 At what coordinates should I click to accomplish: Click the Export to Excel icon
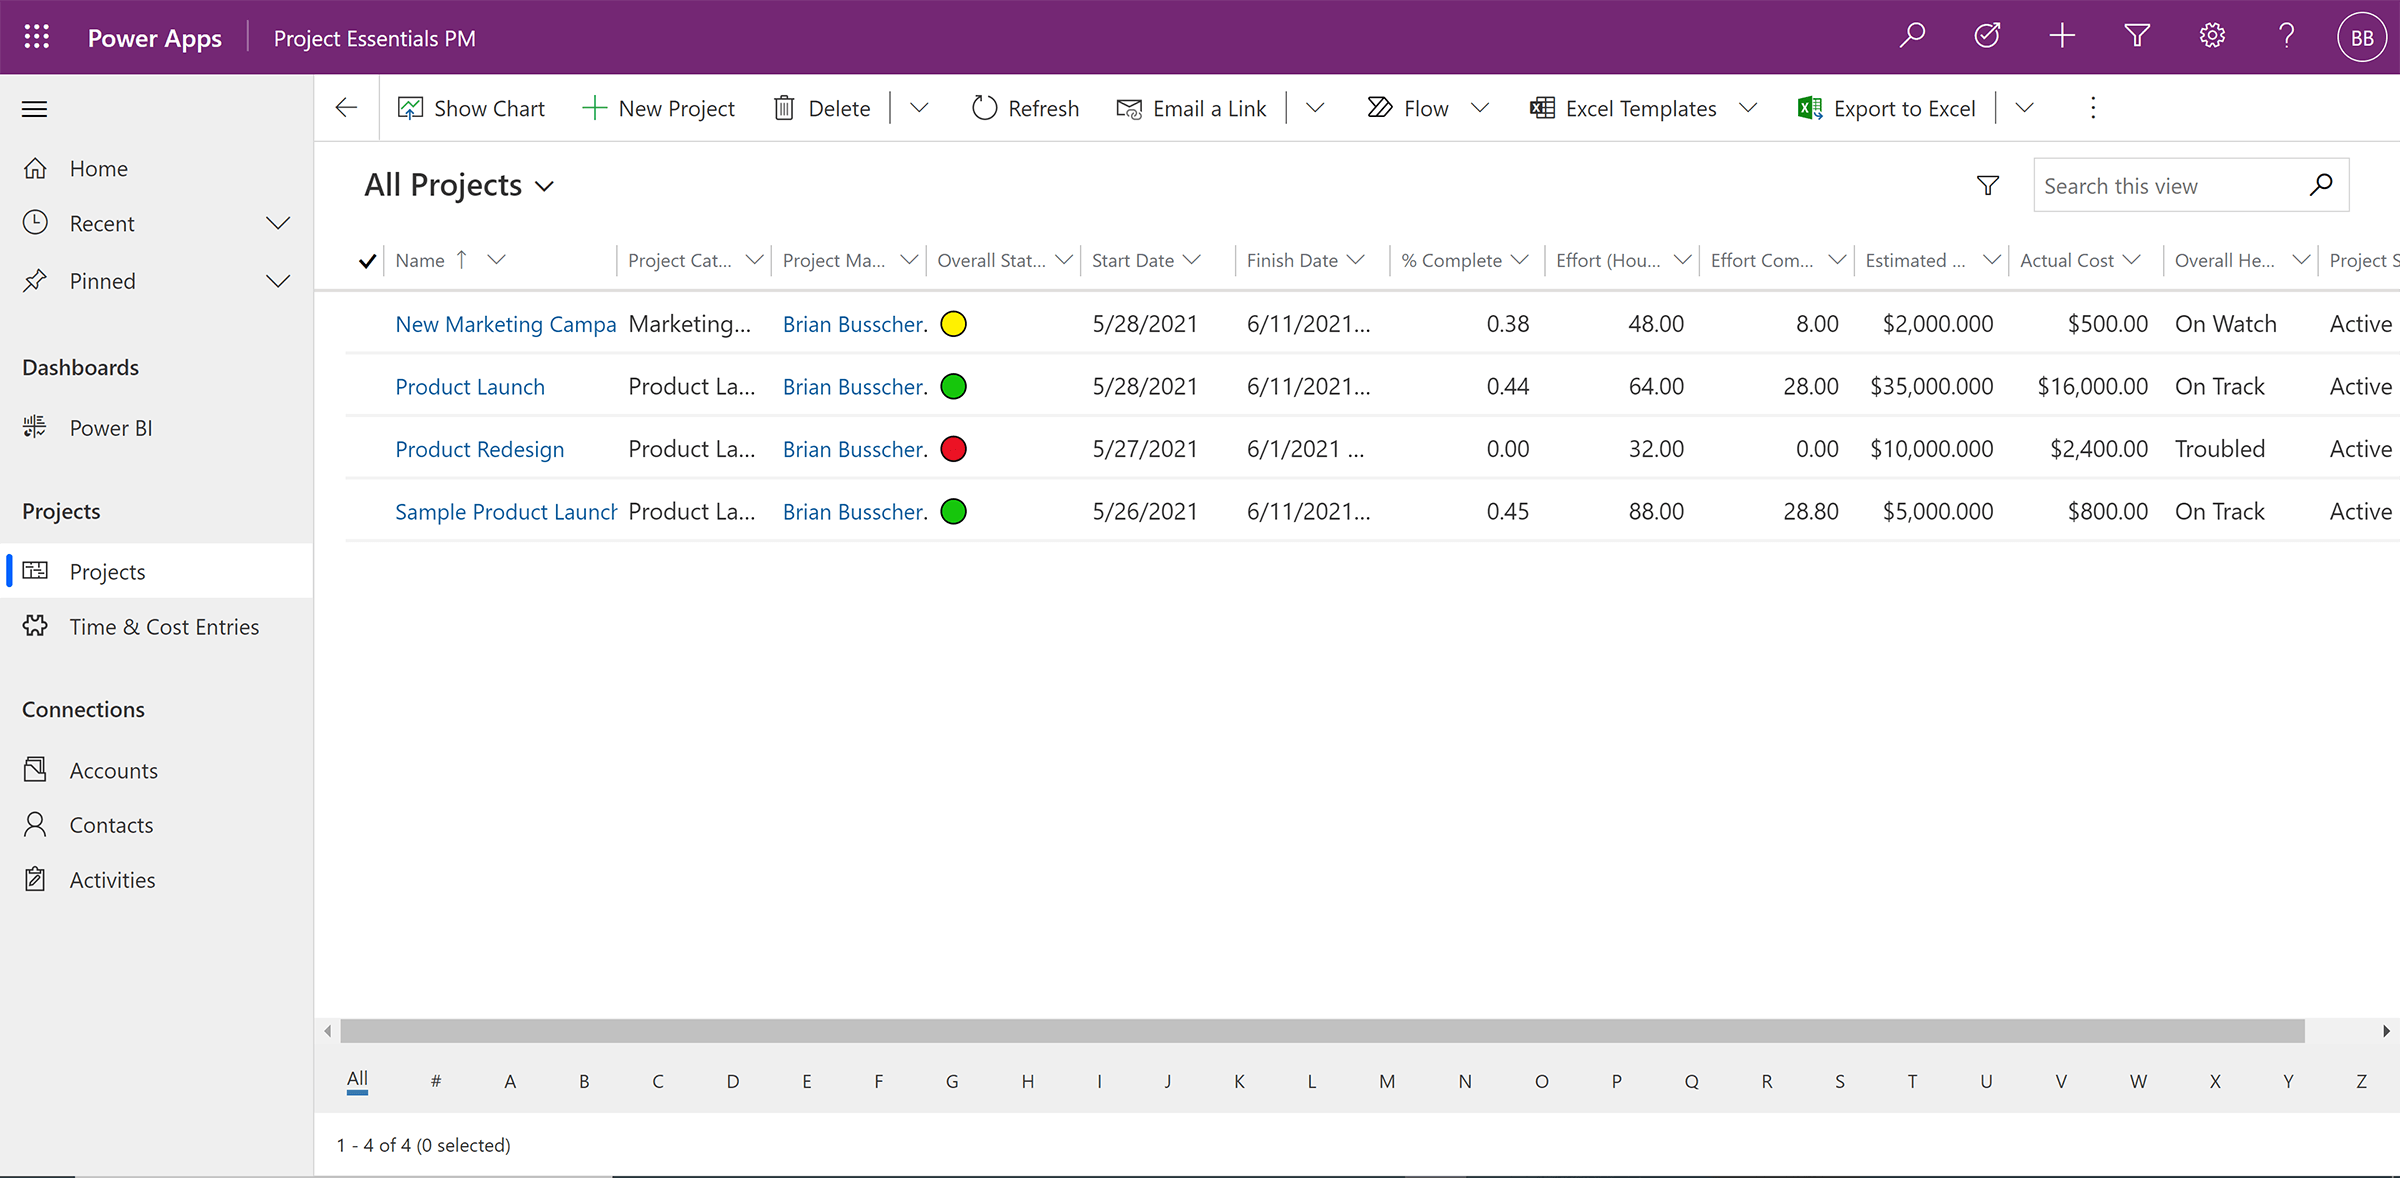pos(1809,108)
